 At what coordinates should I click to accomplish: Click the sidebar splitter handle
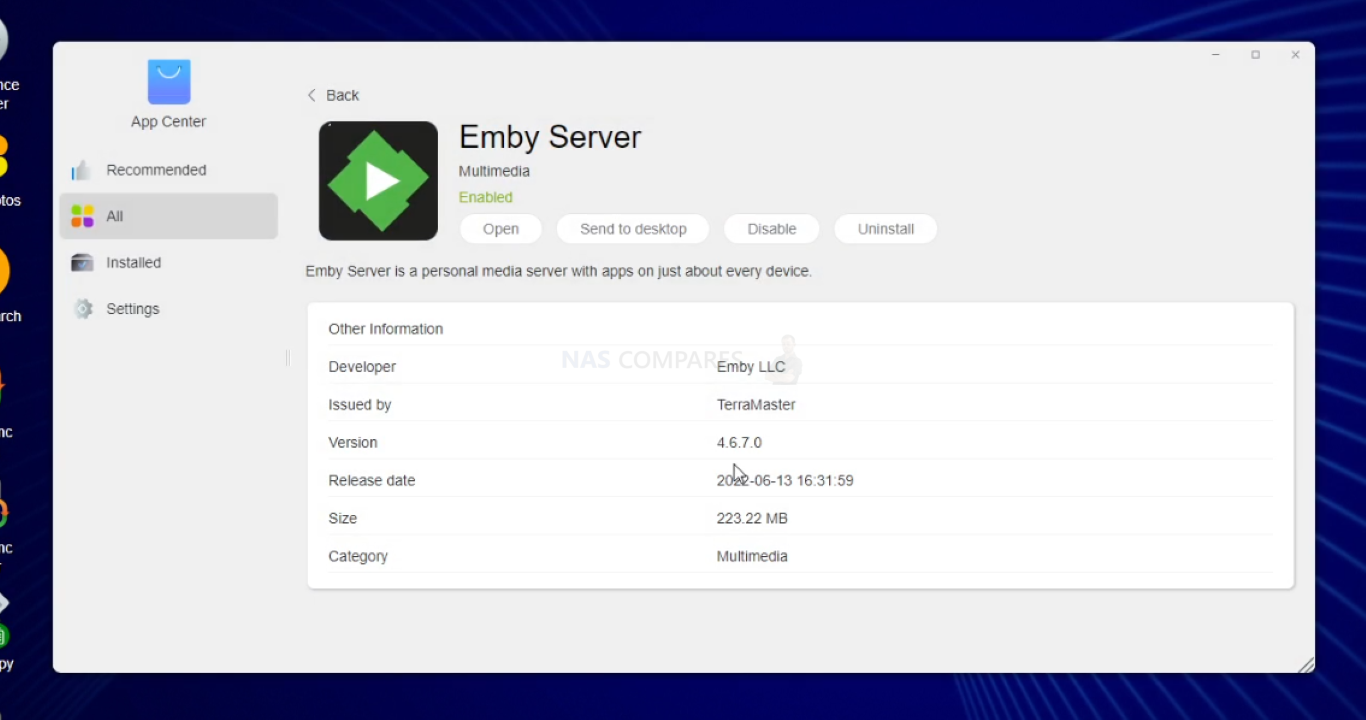[287, 357]
